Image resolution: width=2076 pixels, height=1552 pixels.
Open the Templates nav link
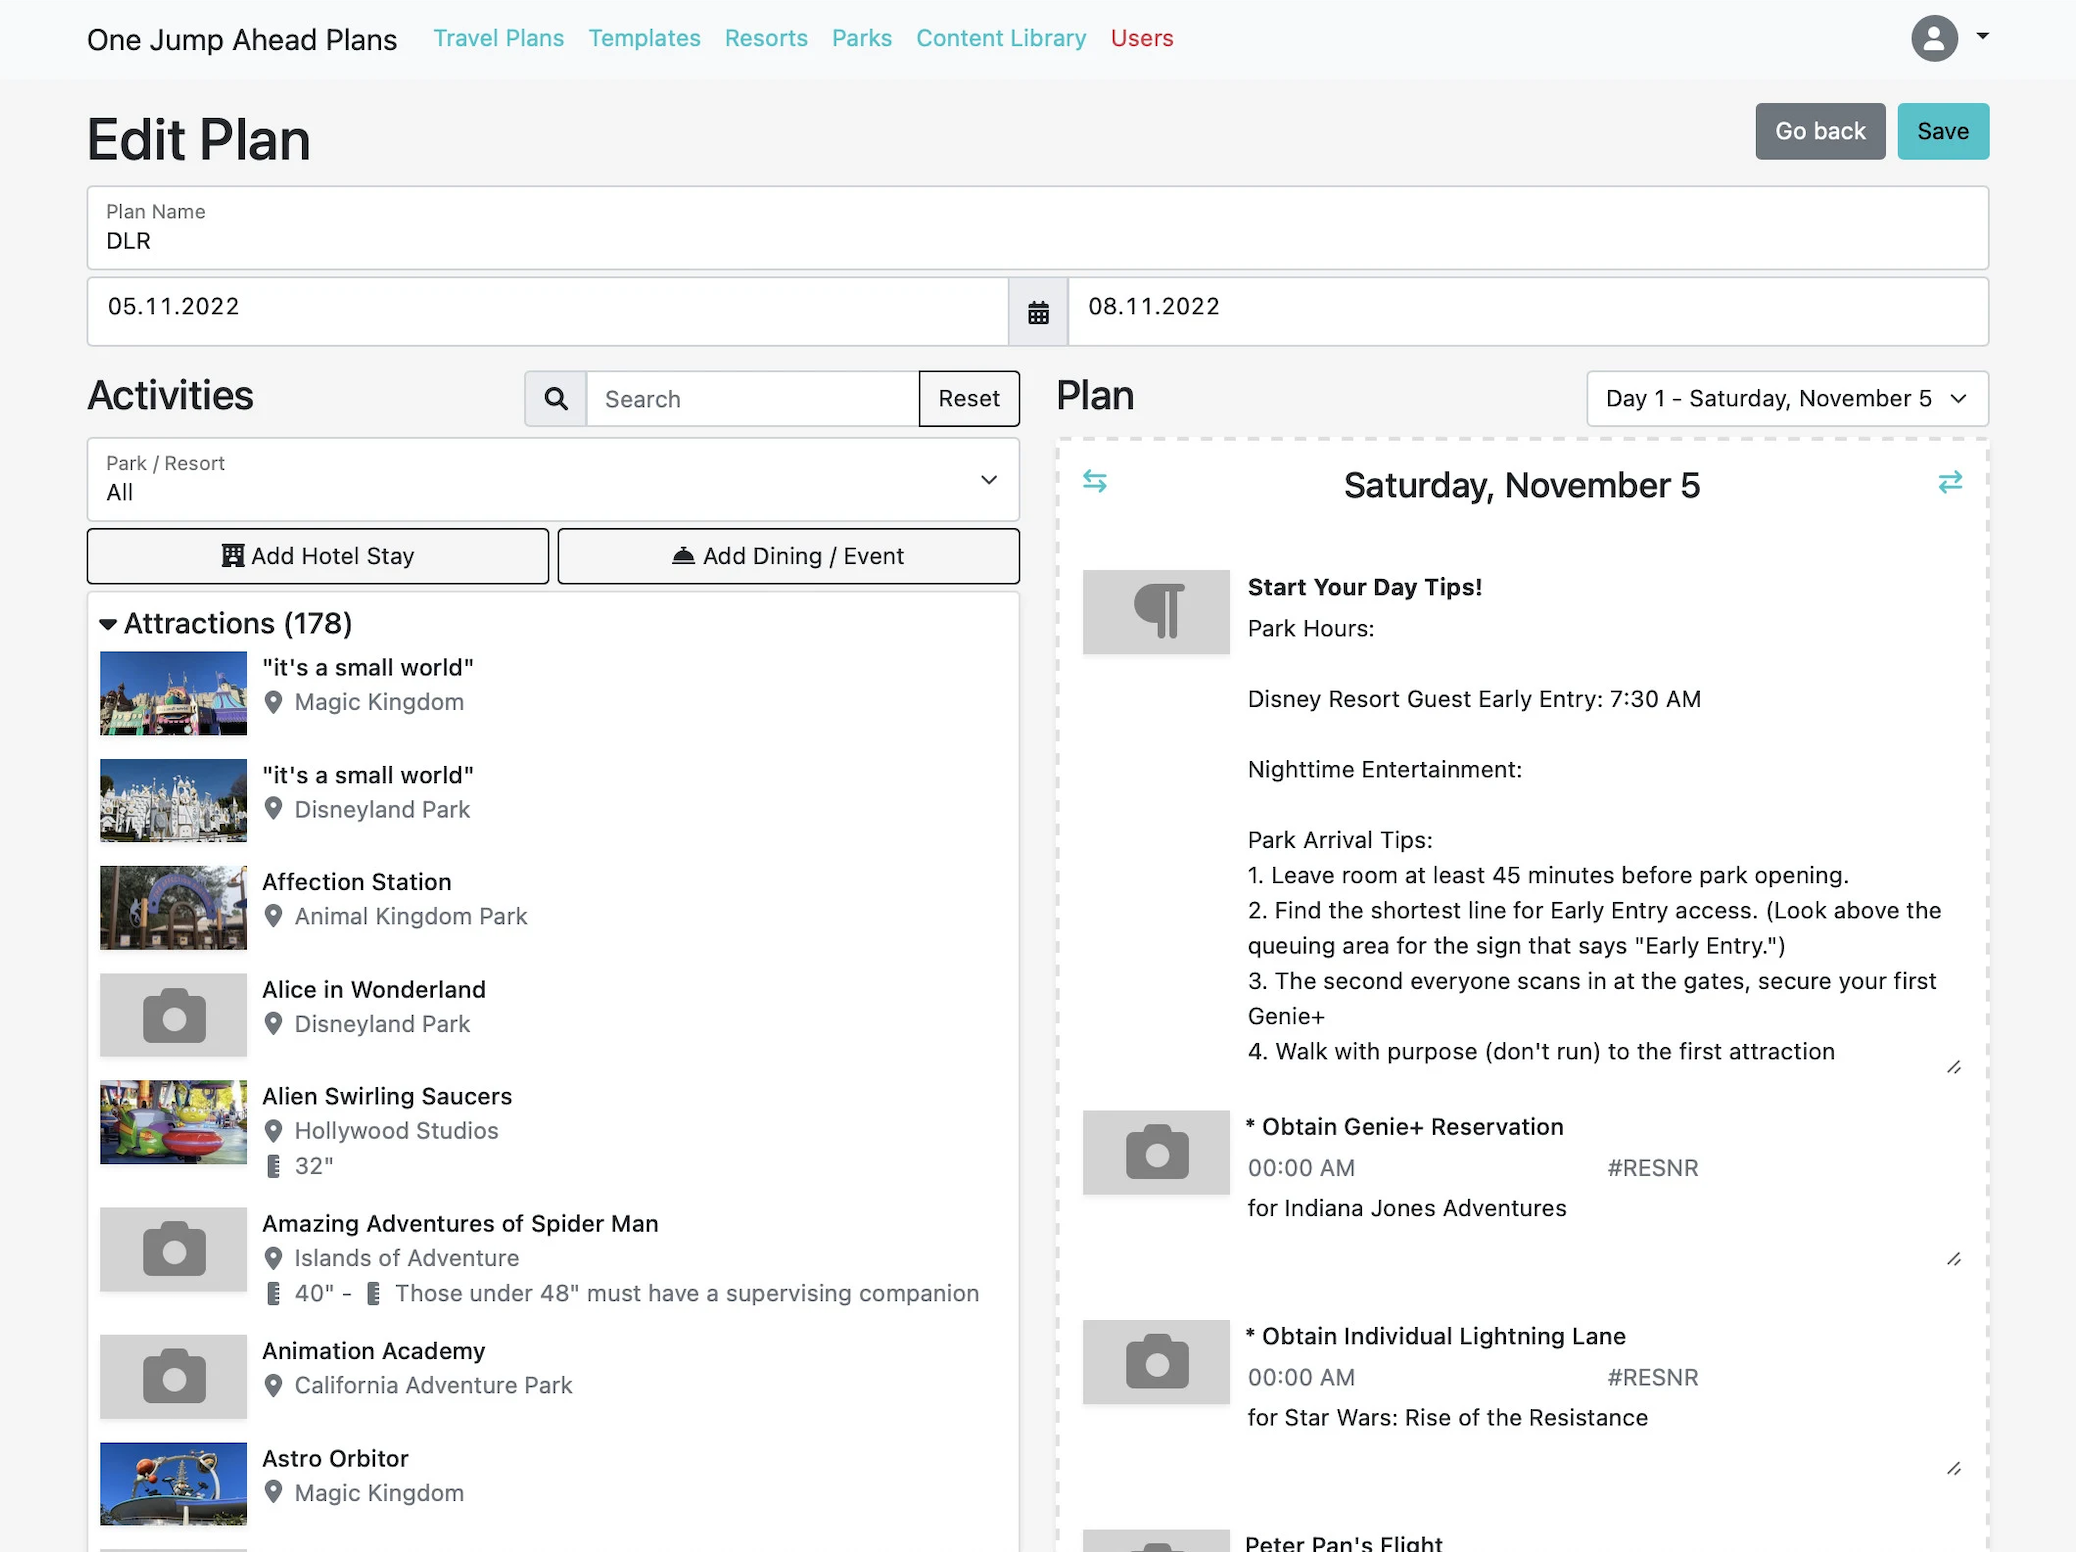(644, 38)
